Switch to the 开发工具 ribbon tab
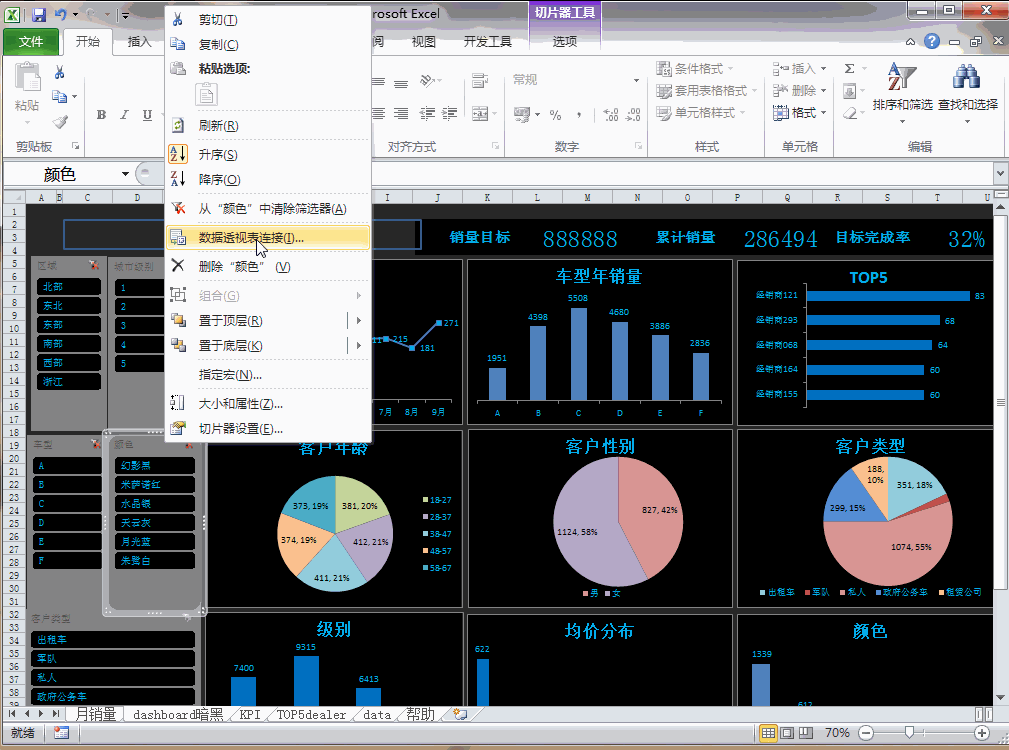The image size is (1009, 750). tap(487, 42)
